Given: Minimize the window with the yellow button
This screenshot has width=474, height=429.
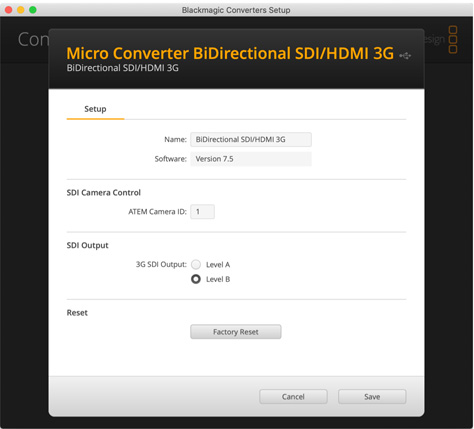Looking at the screenshot, I should [x=21, y=10].
